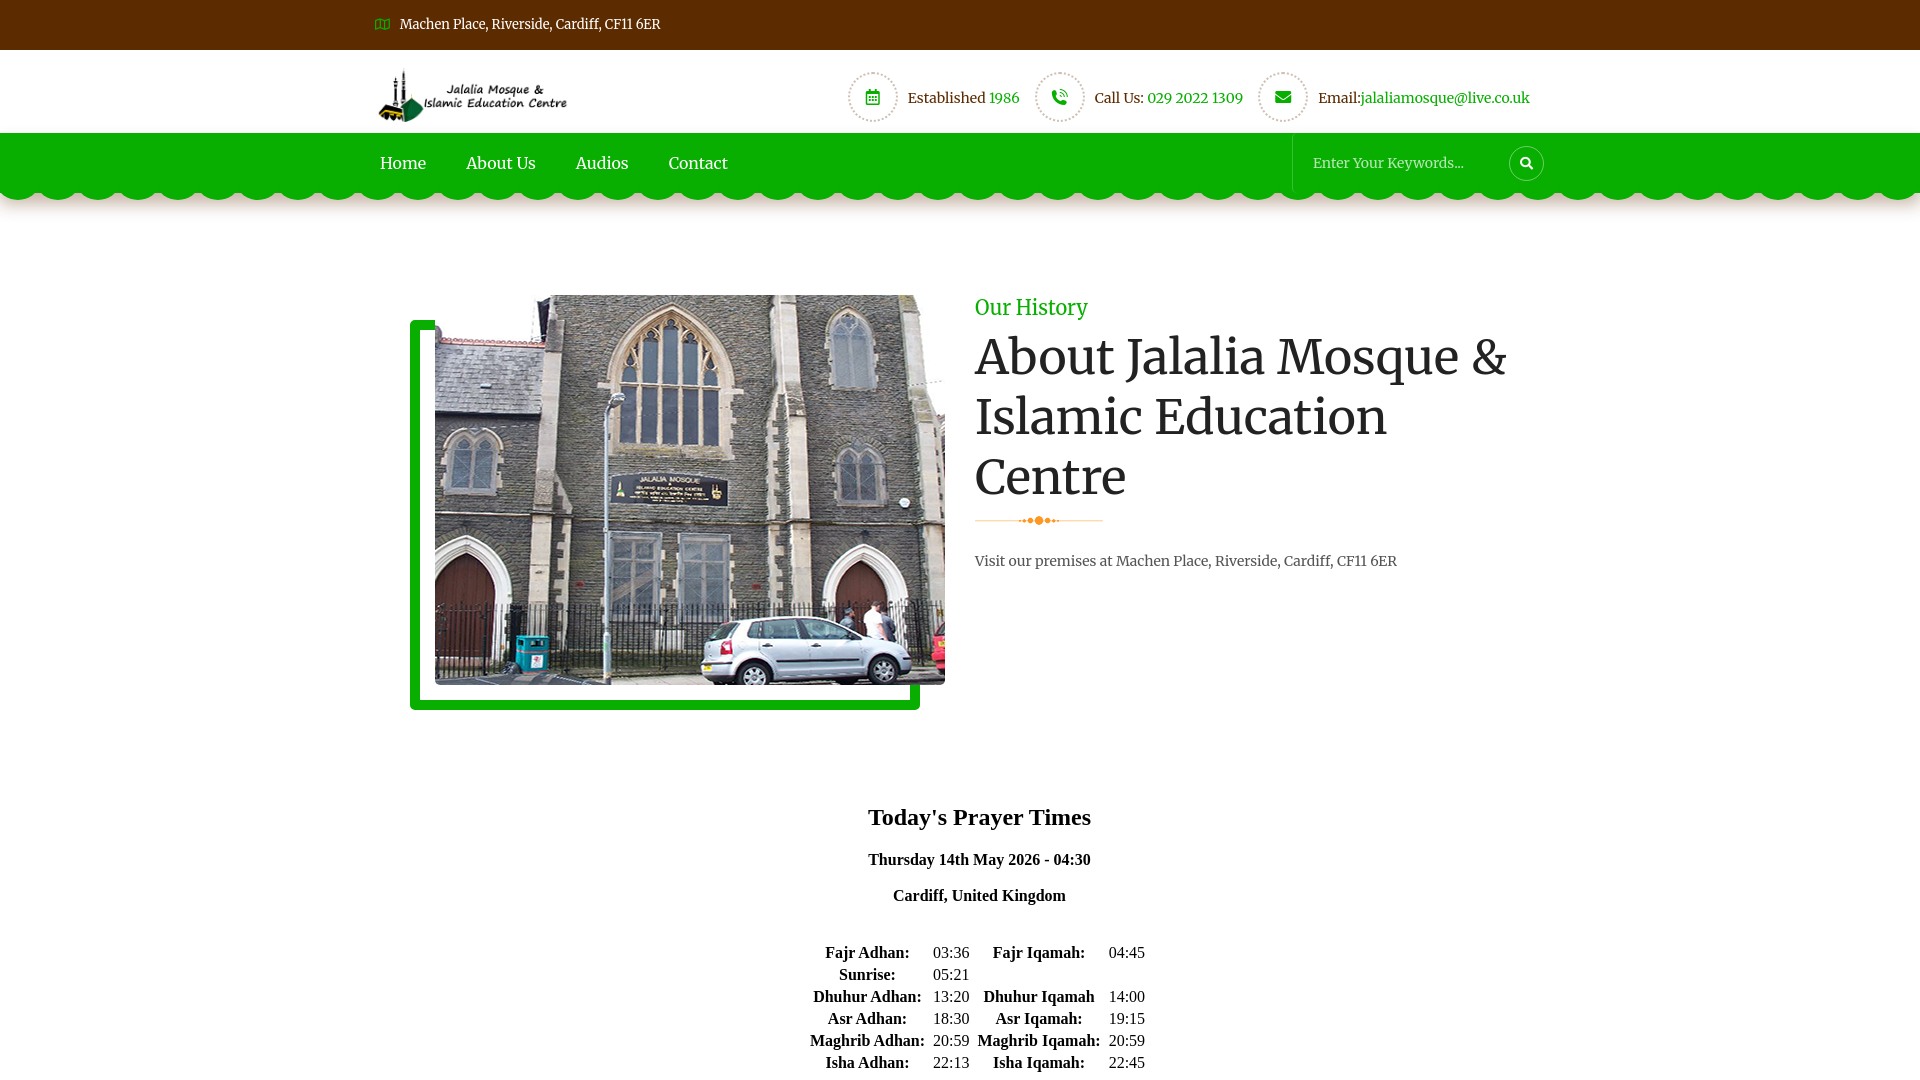Click the Asr Adhan time 18:30
1920x1080 pixels.
tap(951, 1019)
